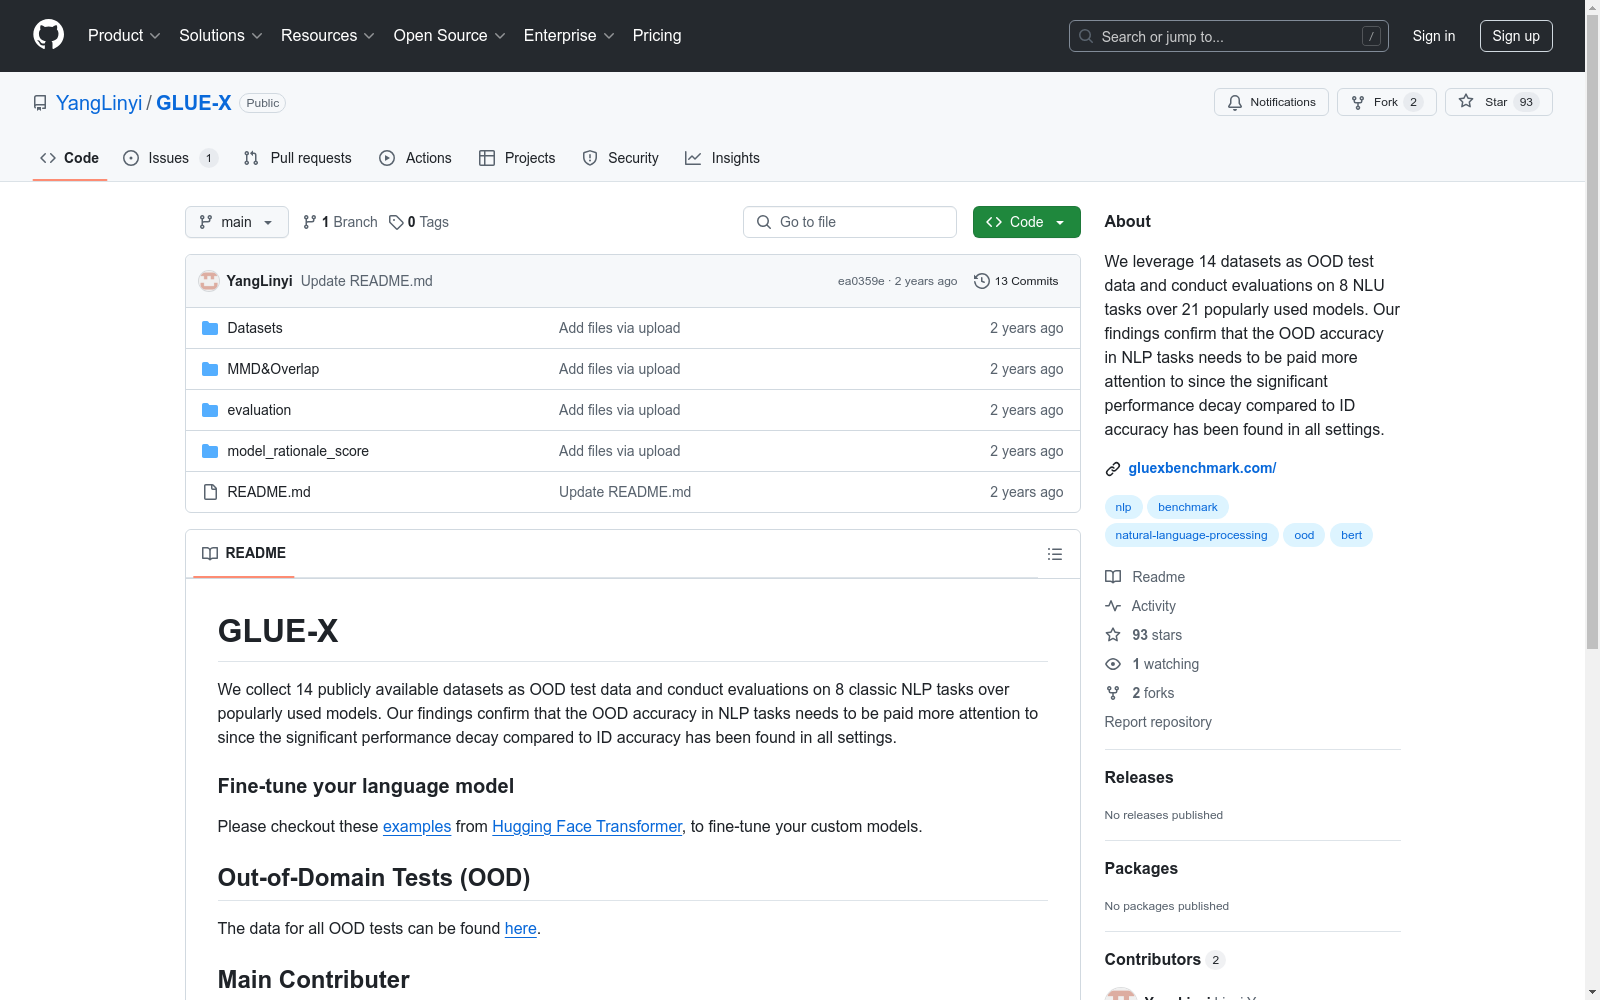This screenshot has height=1000, width=1600.
Task: Open 'Add files via upload' commit for Datasets
Action: tap(620, 328)
